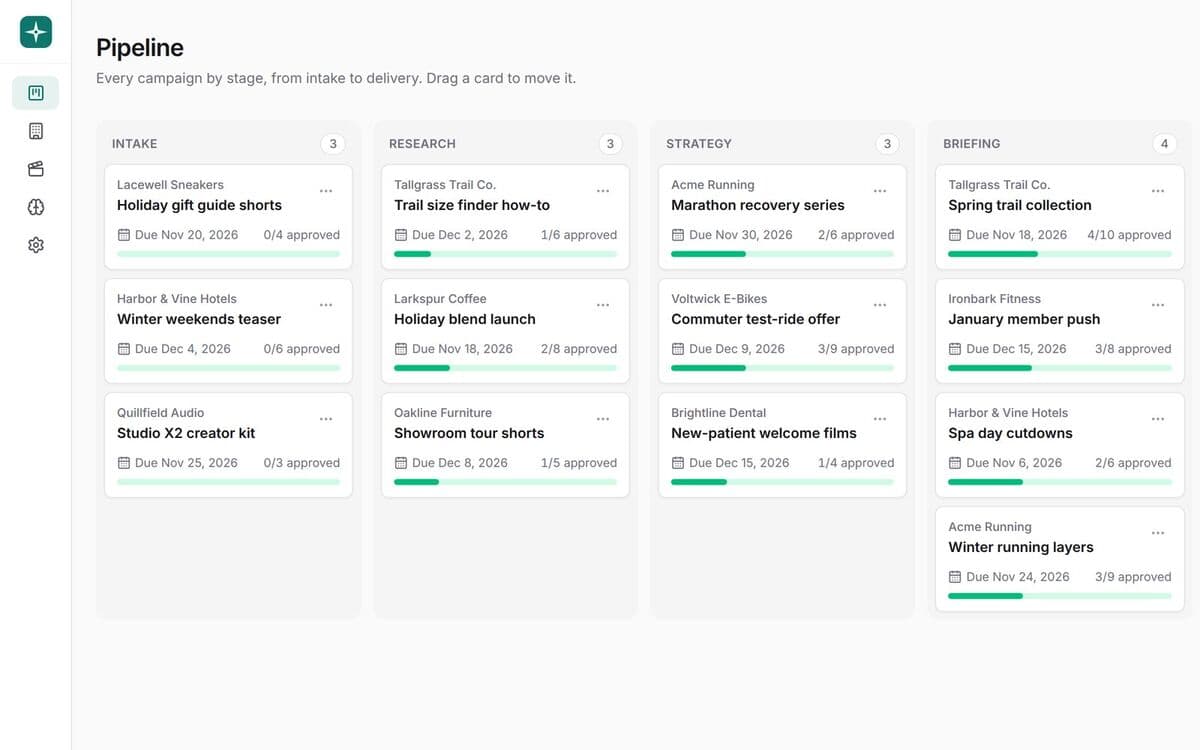Open more options for Holiday gift guide shorts
This screenshot has width=1200, height=750.
326,191
